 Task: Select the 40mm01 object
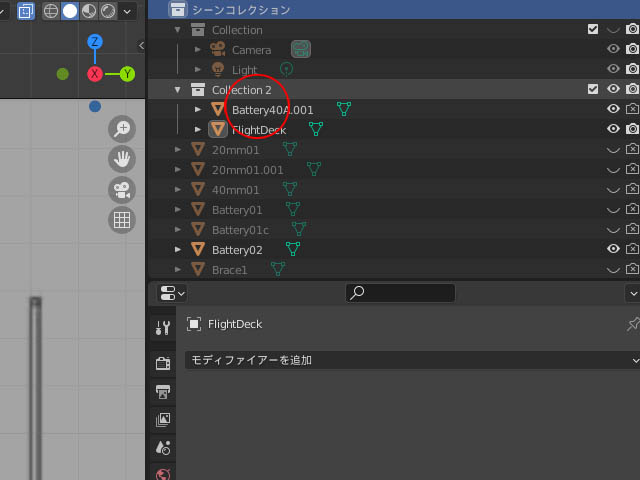(x=235, y=190)
